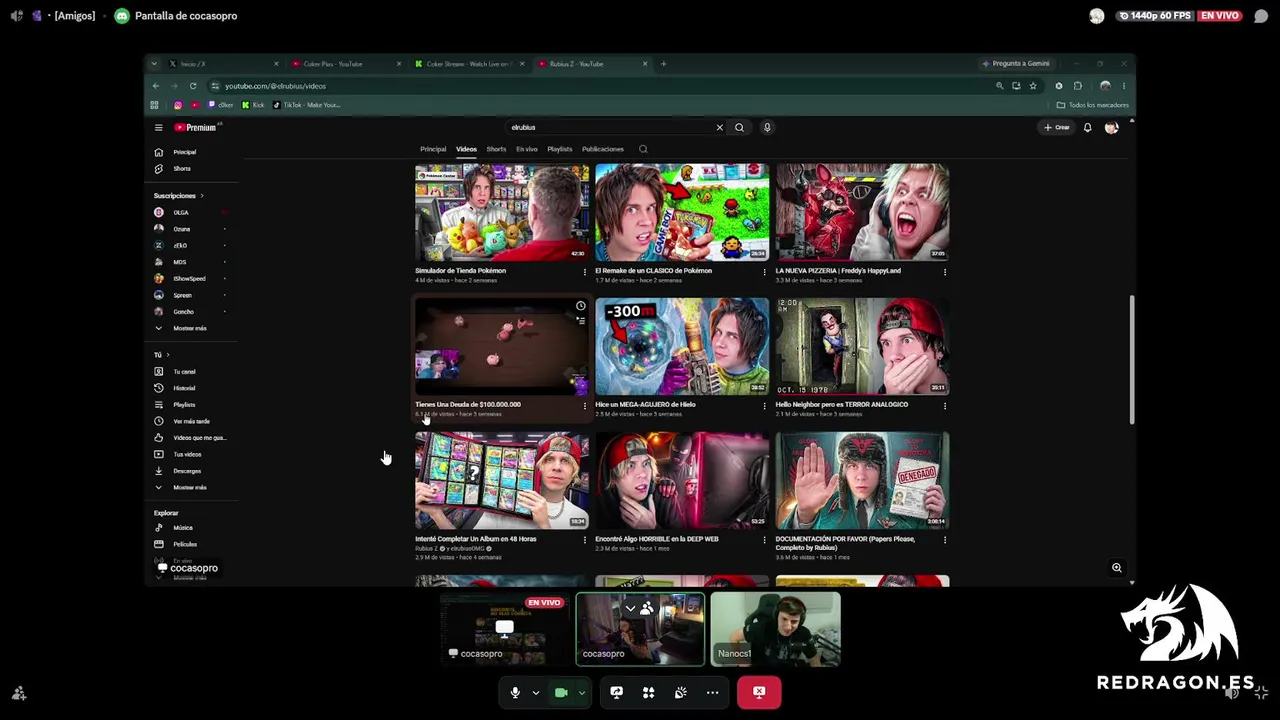
Task: Mute the Discord microphone
Action: pyautogui.click(x=515, y=692)
